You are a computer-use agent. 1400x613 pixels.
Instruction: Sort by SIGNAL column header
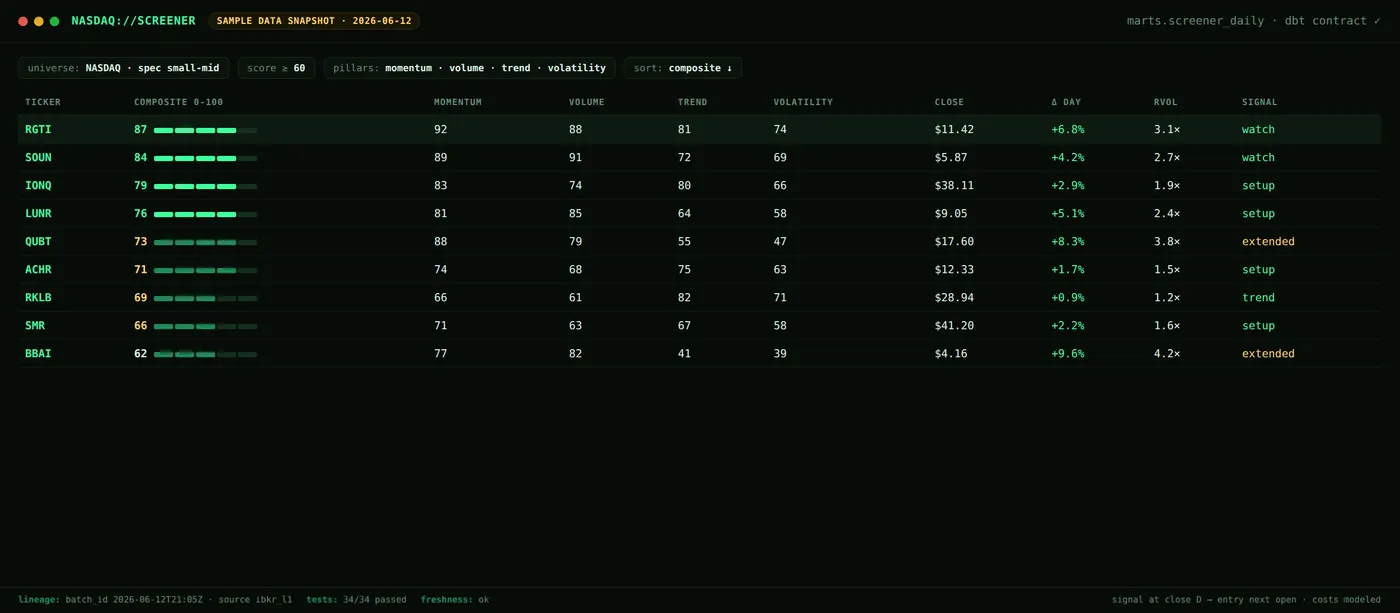coord(1260,102)
